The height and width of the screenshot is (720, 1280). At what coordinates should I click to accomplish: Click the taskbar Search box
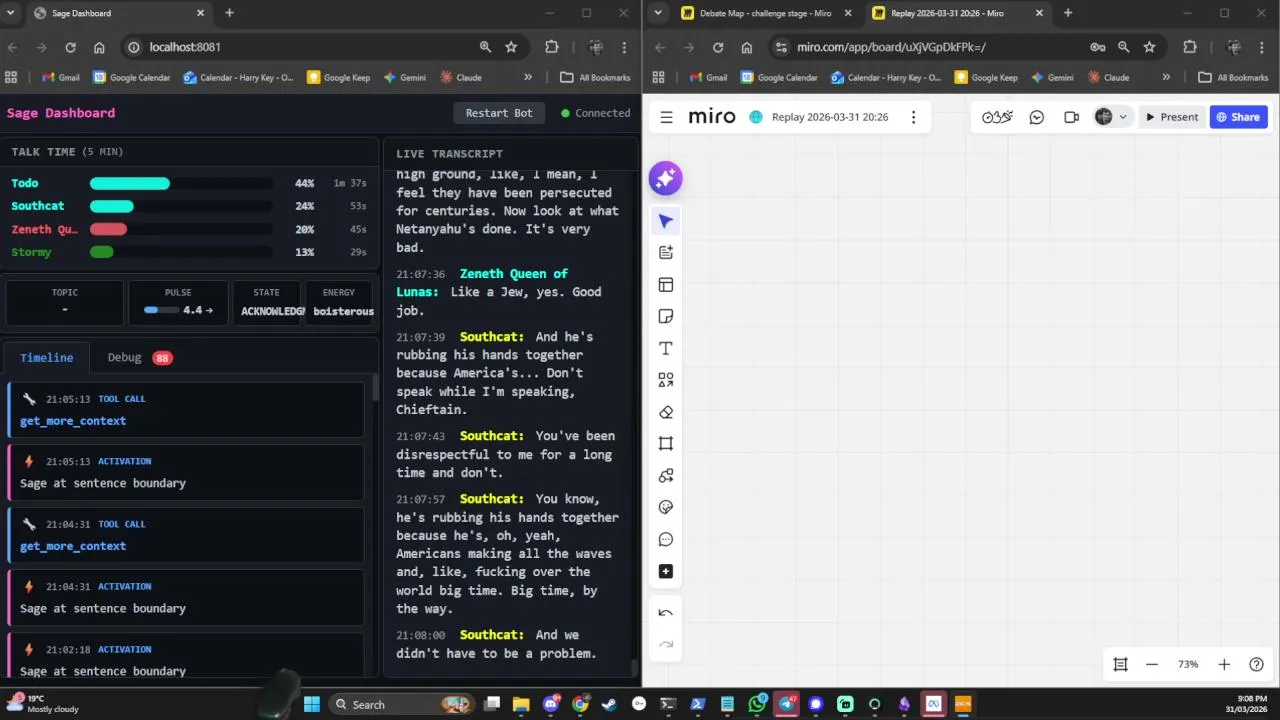point(402,704)
